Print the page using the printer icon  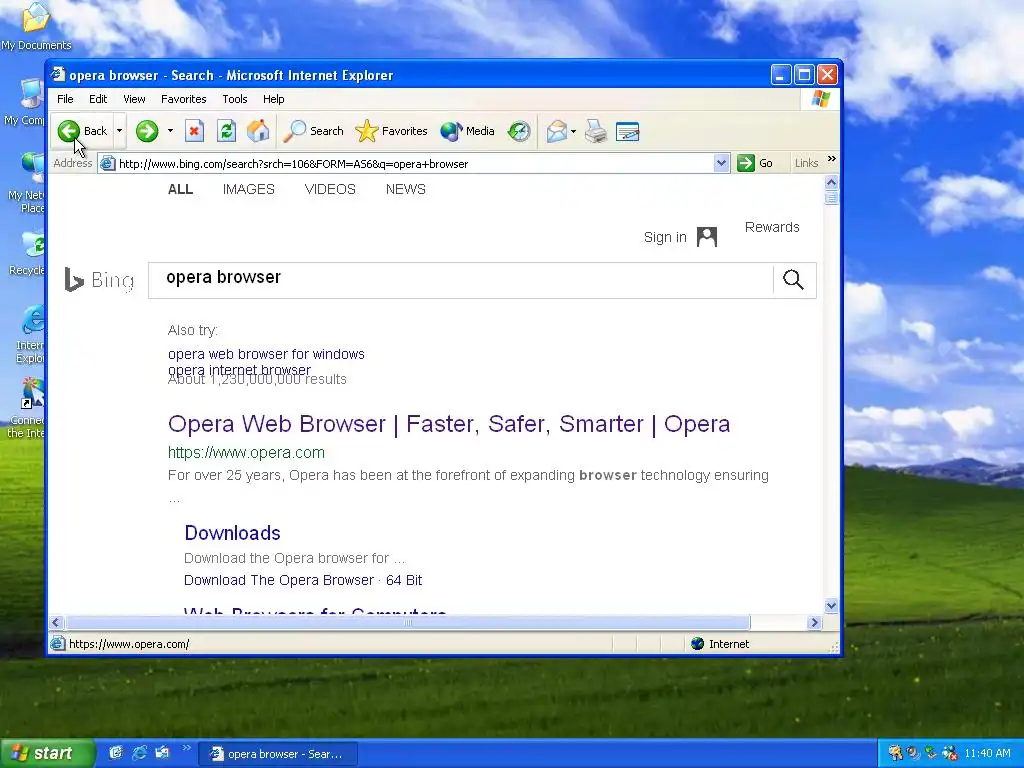click(596, 131)
